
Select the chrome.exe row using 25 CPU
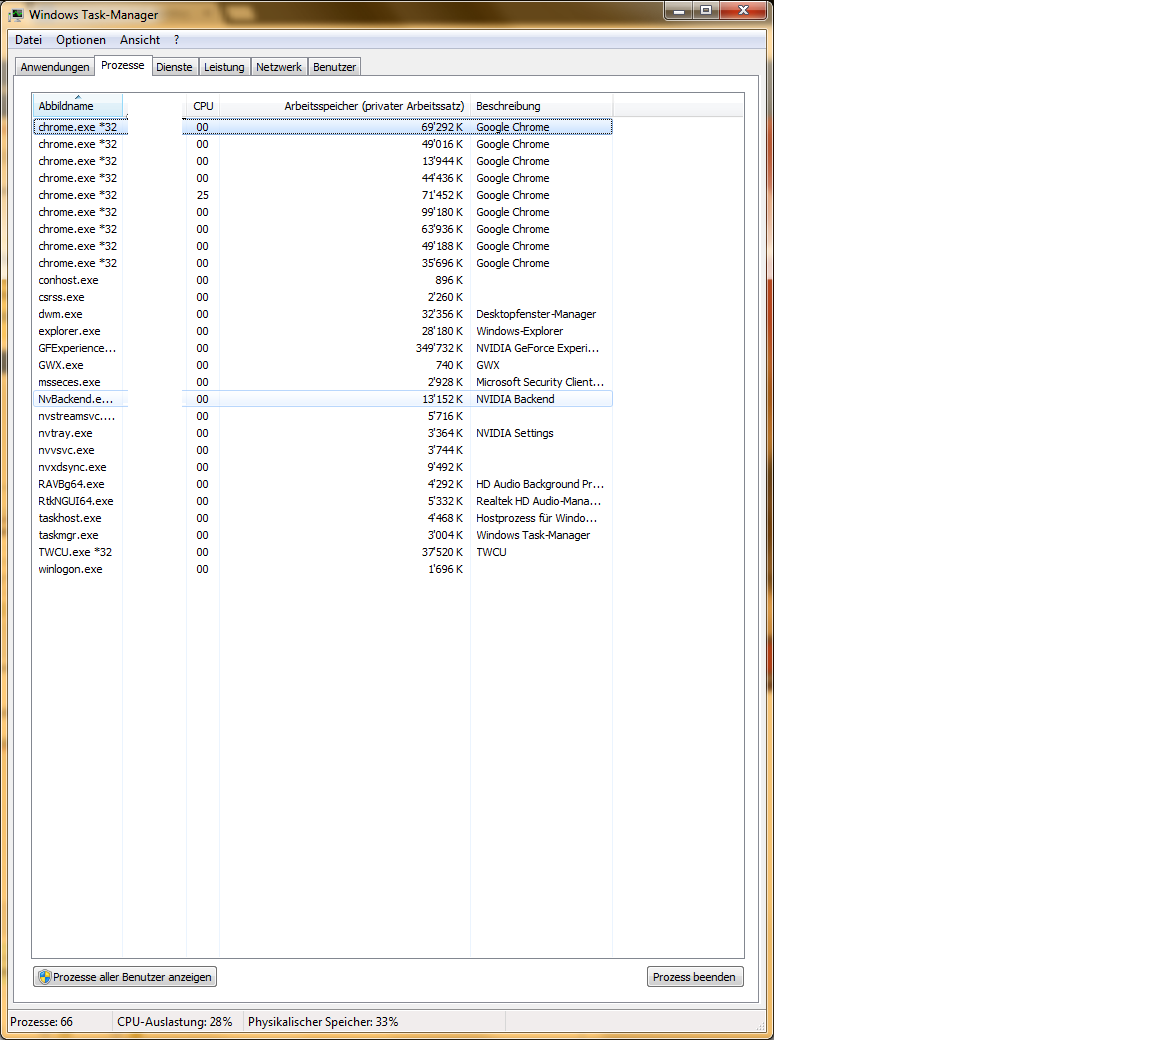click(323, 195)
